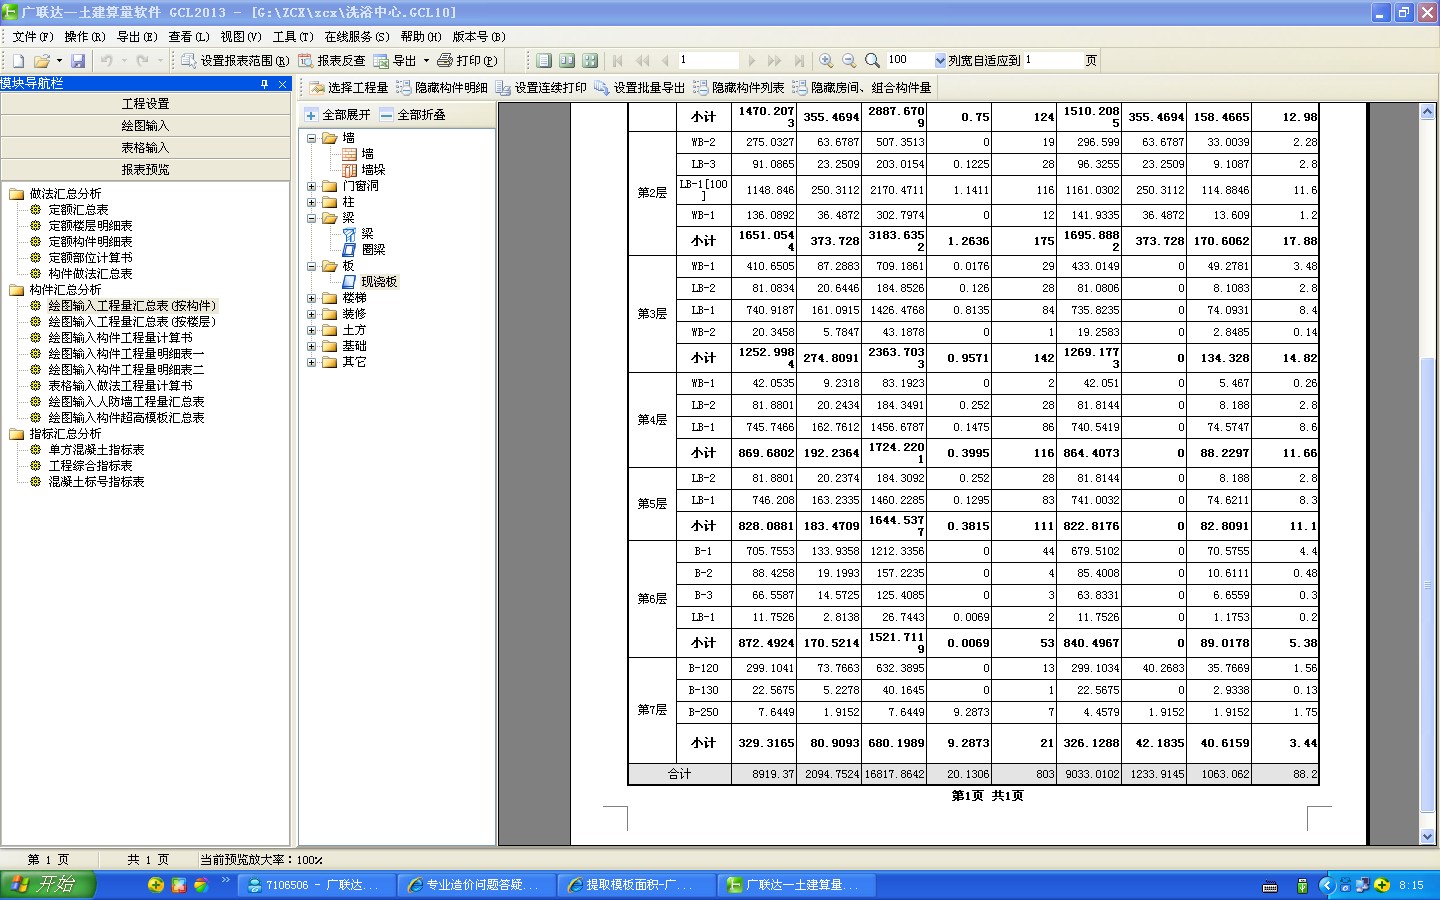Click 导出 toolbar button
Image resolution: width=1440 pixels, height=900 pixels.
click(395, 61)
